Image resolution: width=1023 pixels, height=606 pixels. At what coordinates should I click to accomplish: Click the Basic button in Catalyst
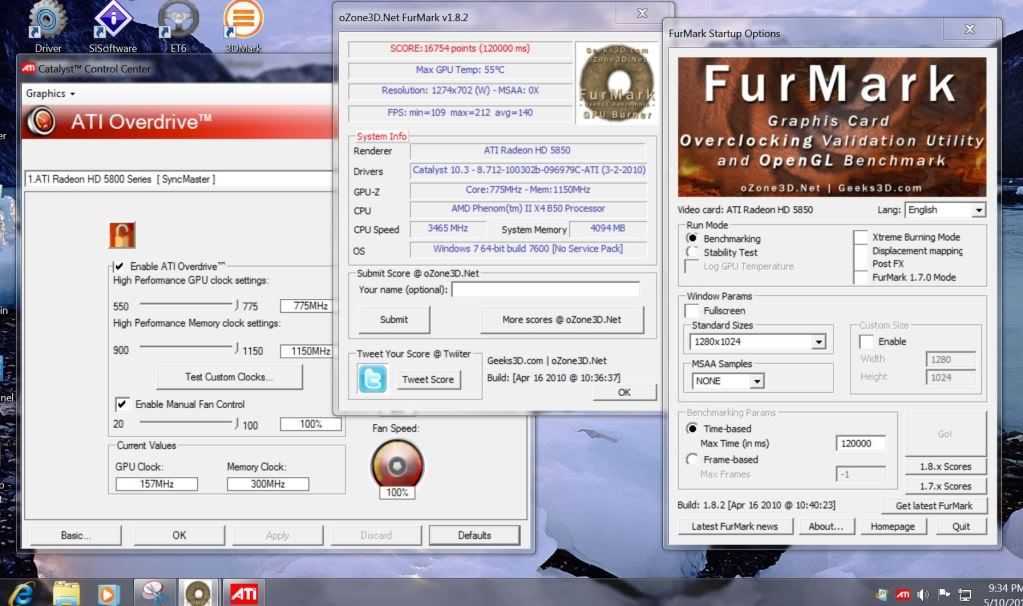[x=76, y=535]
